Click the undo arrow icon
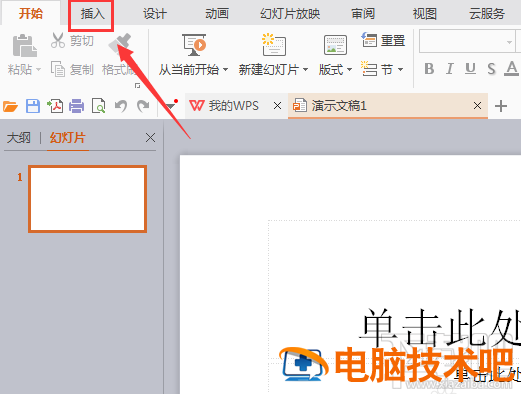Viewport: 521px width, 394px height. click(x=121, y=106)
